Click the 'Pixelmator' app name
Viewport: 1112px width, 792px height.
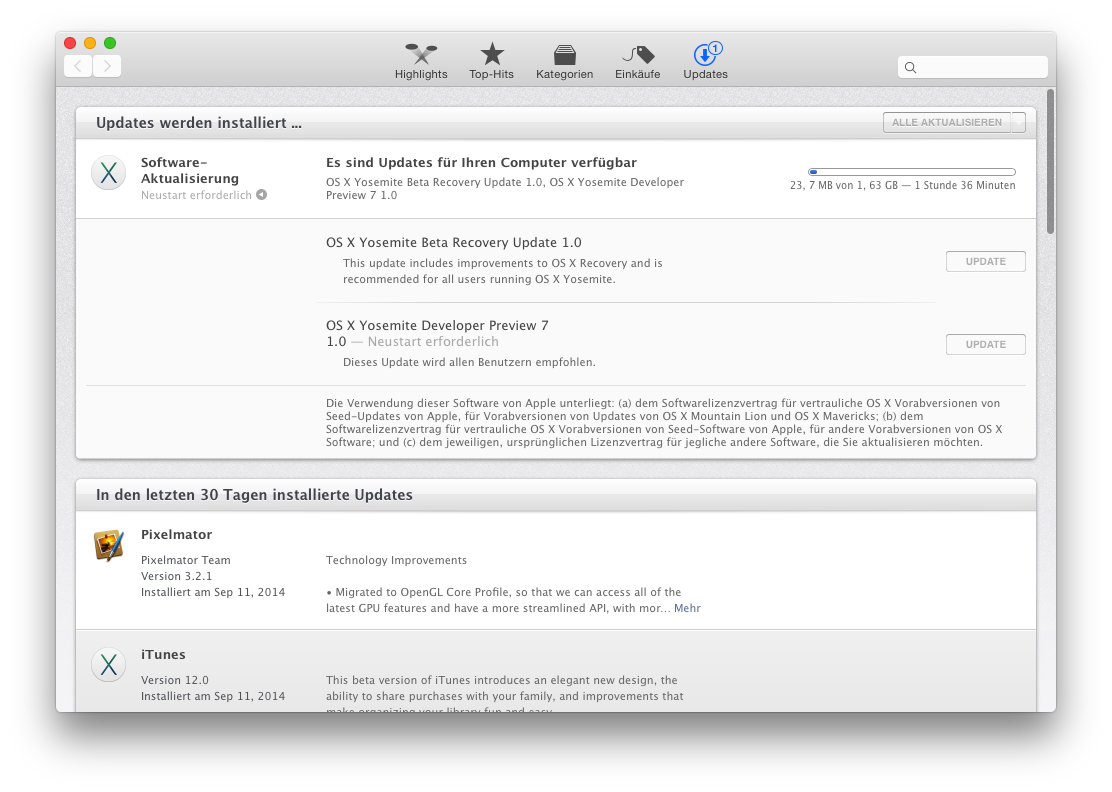(x=176, y=535)
